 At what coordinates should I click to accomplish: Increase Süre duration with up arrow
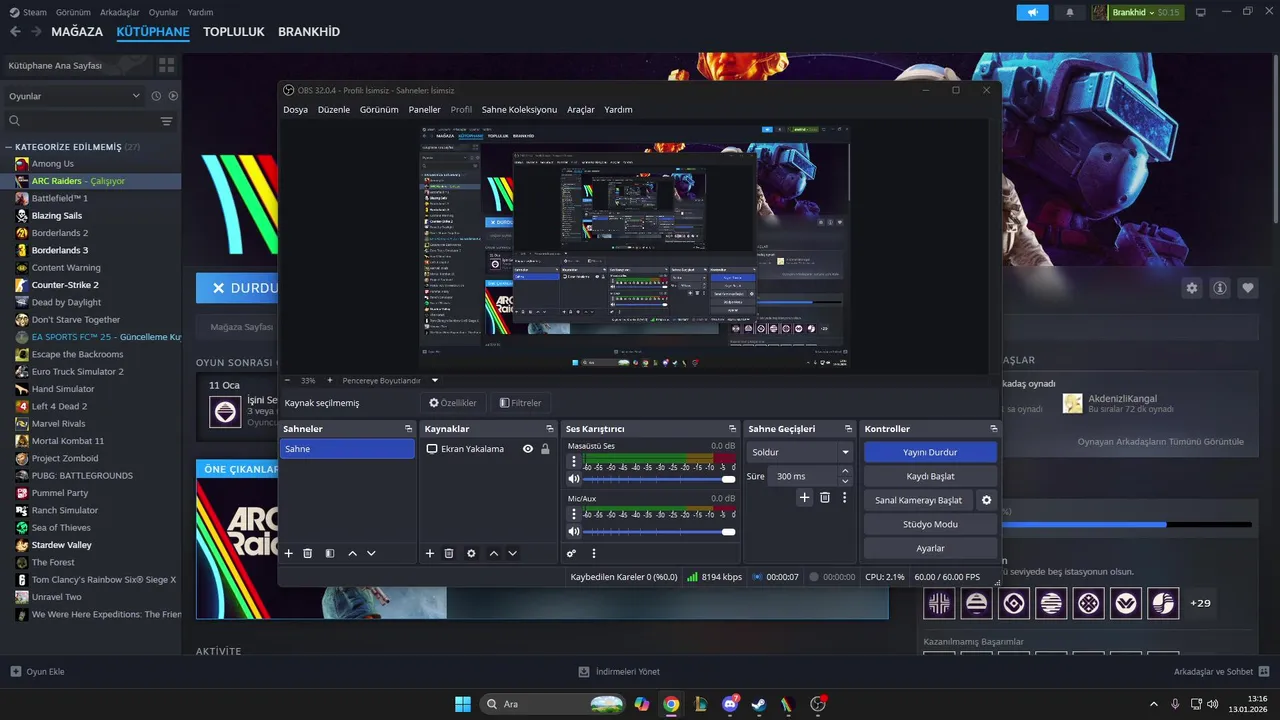(845, 471)
